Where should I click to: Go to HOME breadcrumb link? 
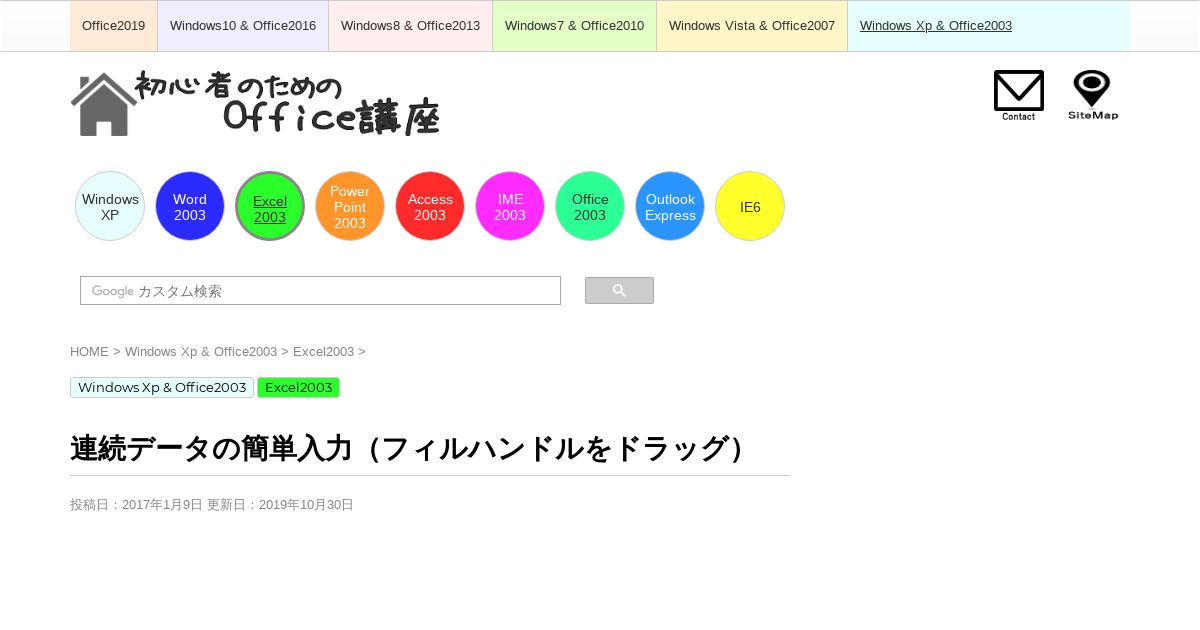pos(89,352)
